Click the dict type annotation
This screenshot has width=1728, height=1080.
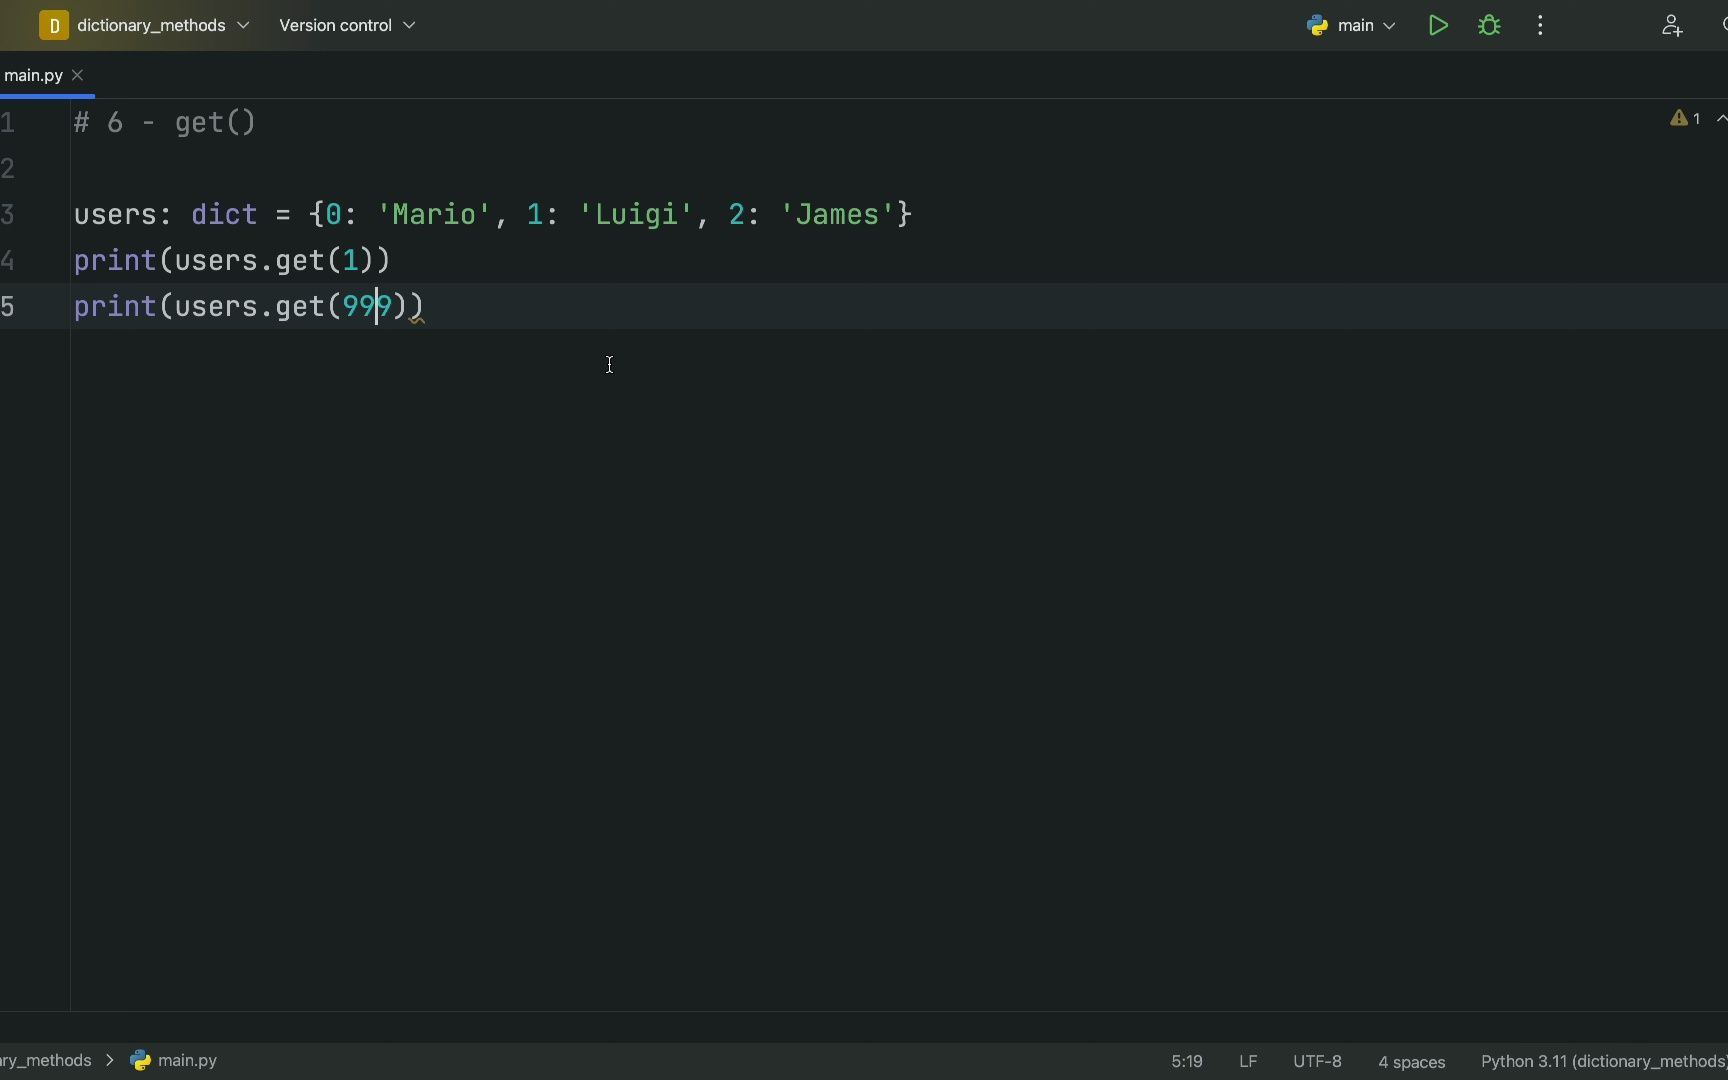click(x=225, y=214)
